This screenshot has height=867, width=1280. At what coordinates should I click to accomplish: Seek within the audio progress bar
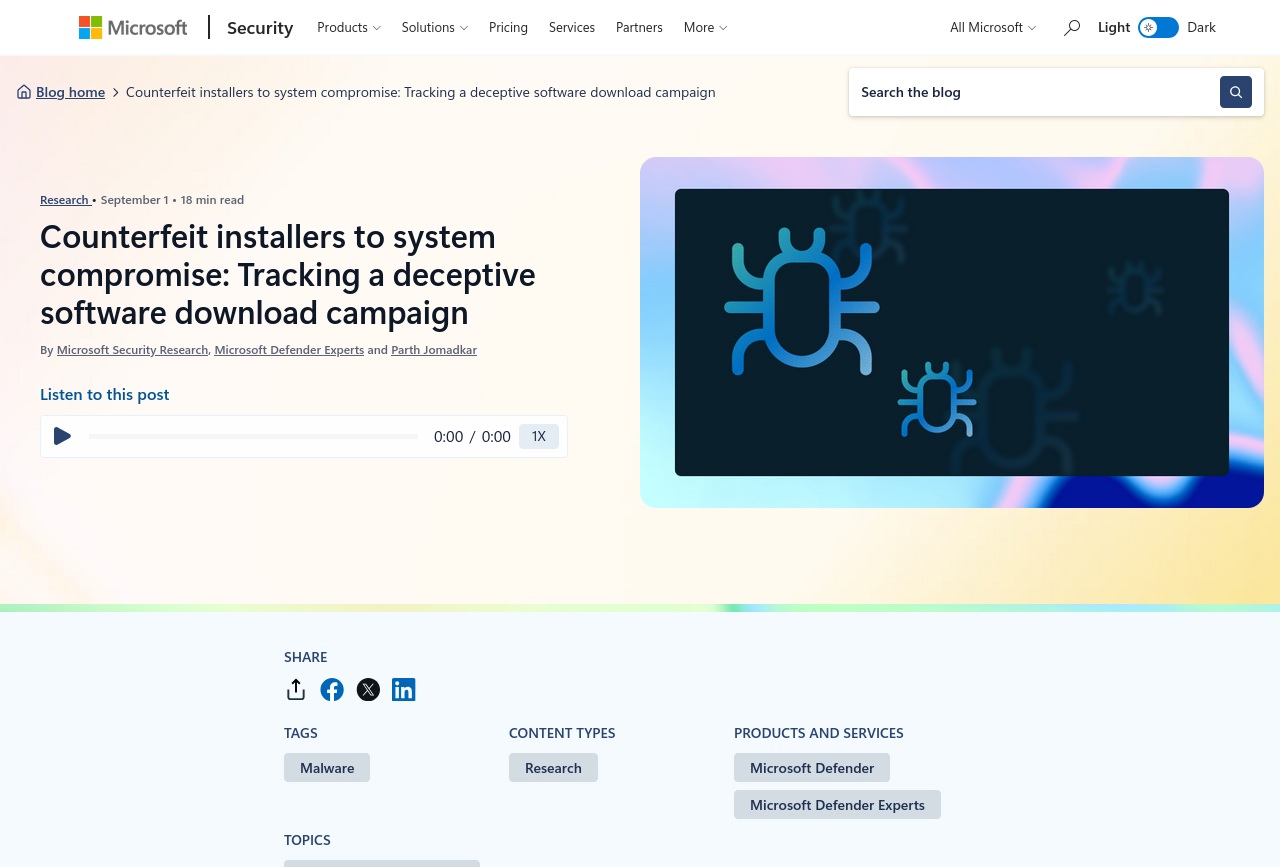point(253,436)
